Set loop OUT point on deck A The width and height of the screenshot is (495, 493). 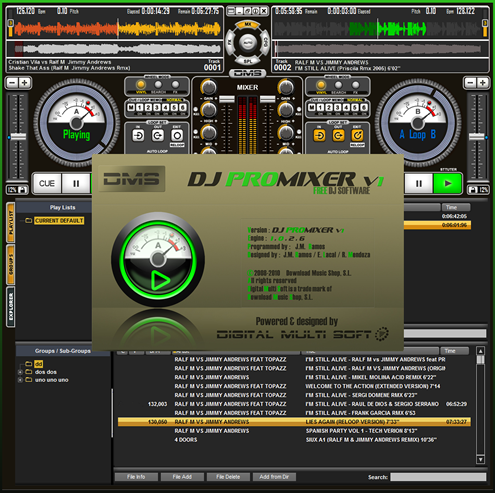(x=157, y=136)
